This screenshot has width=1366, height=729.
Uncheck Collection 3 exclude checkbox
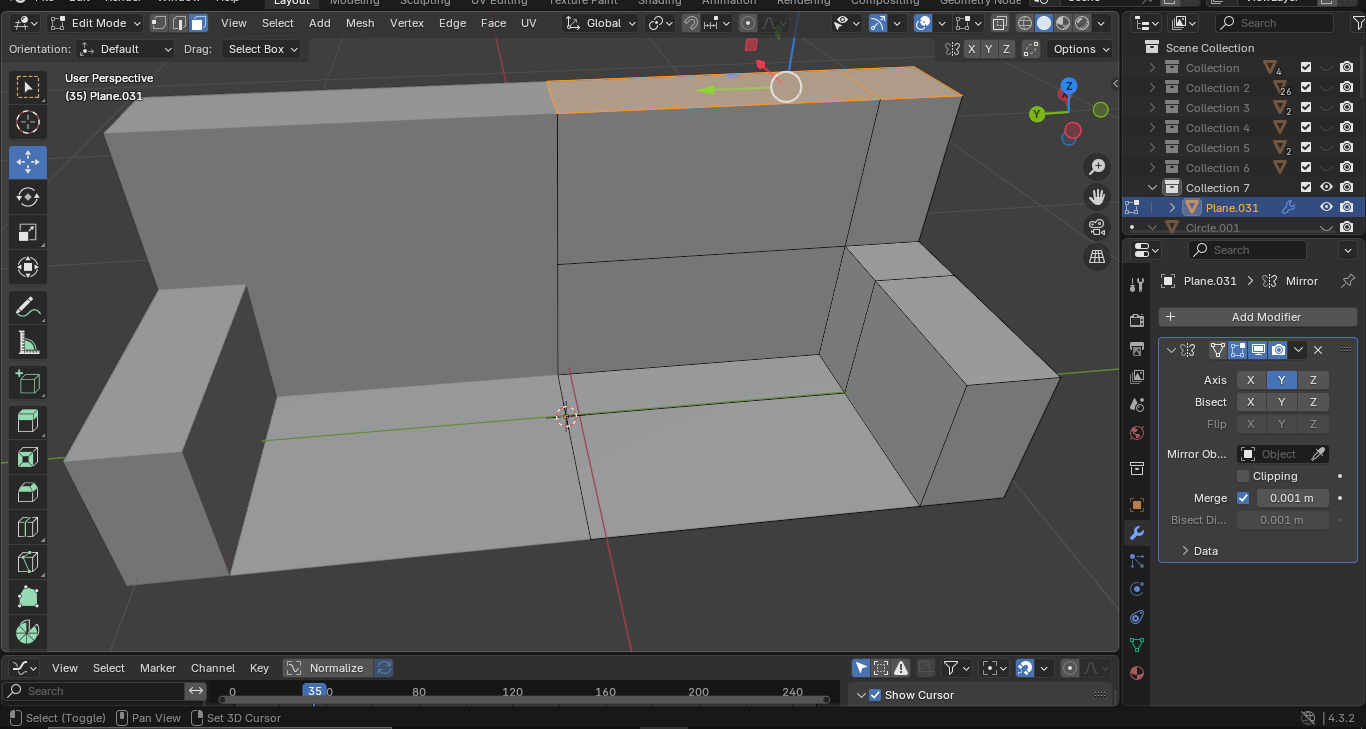[x=1305, y=108]
